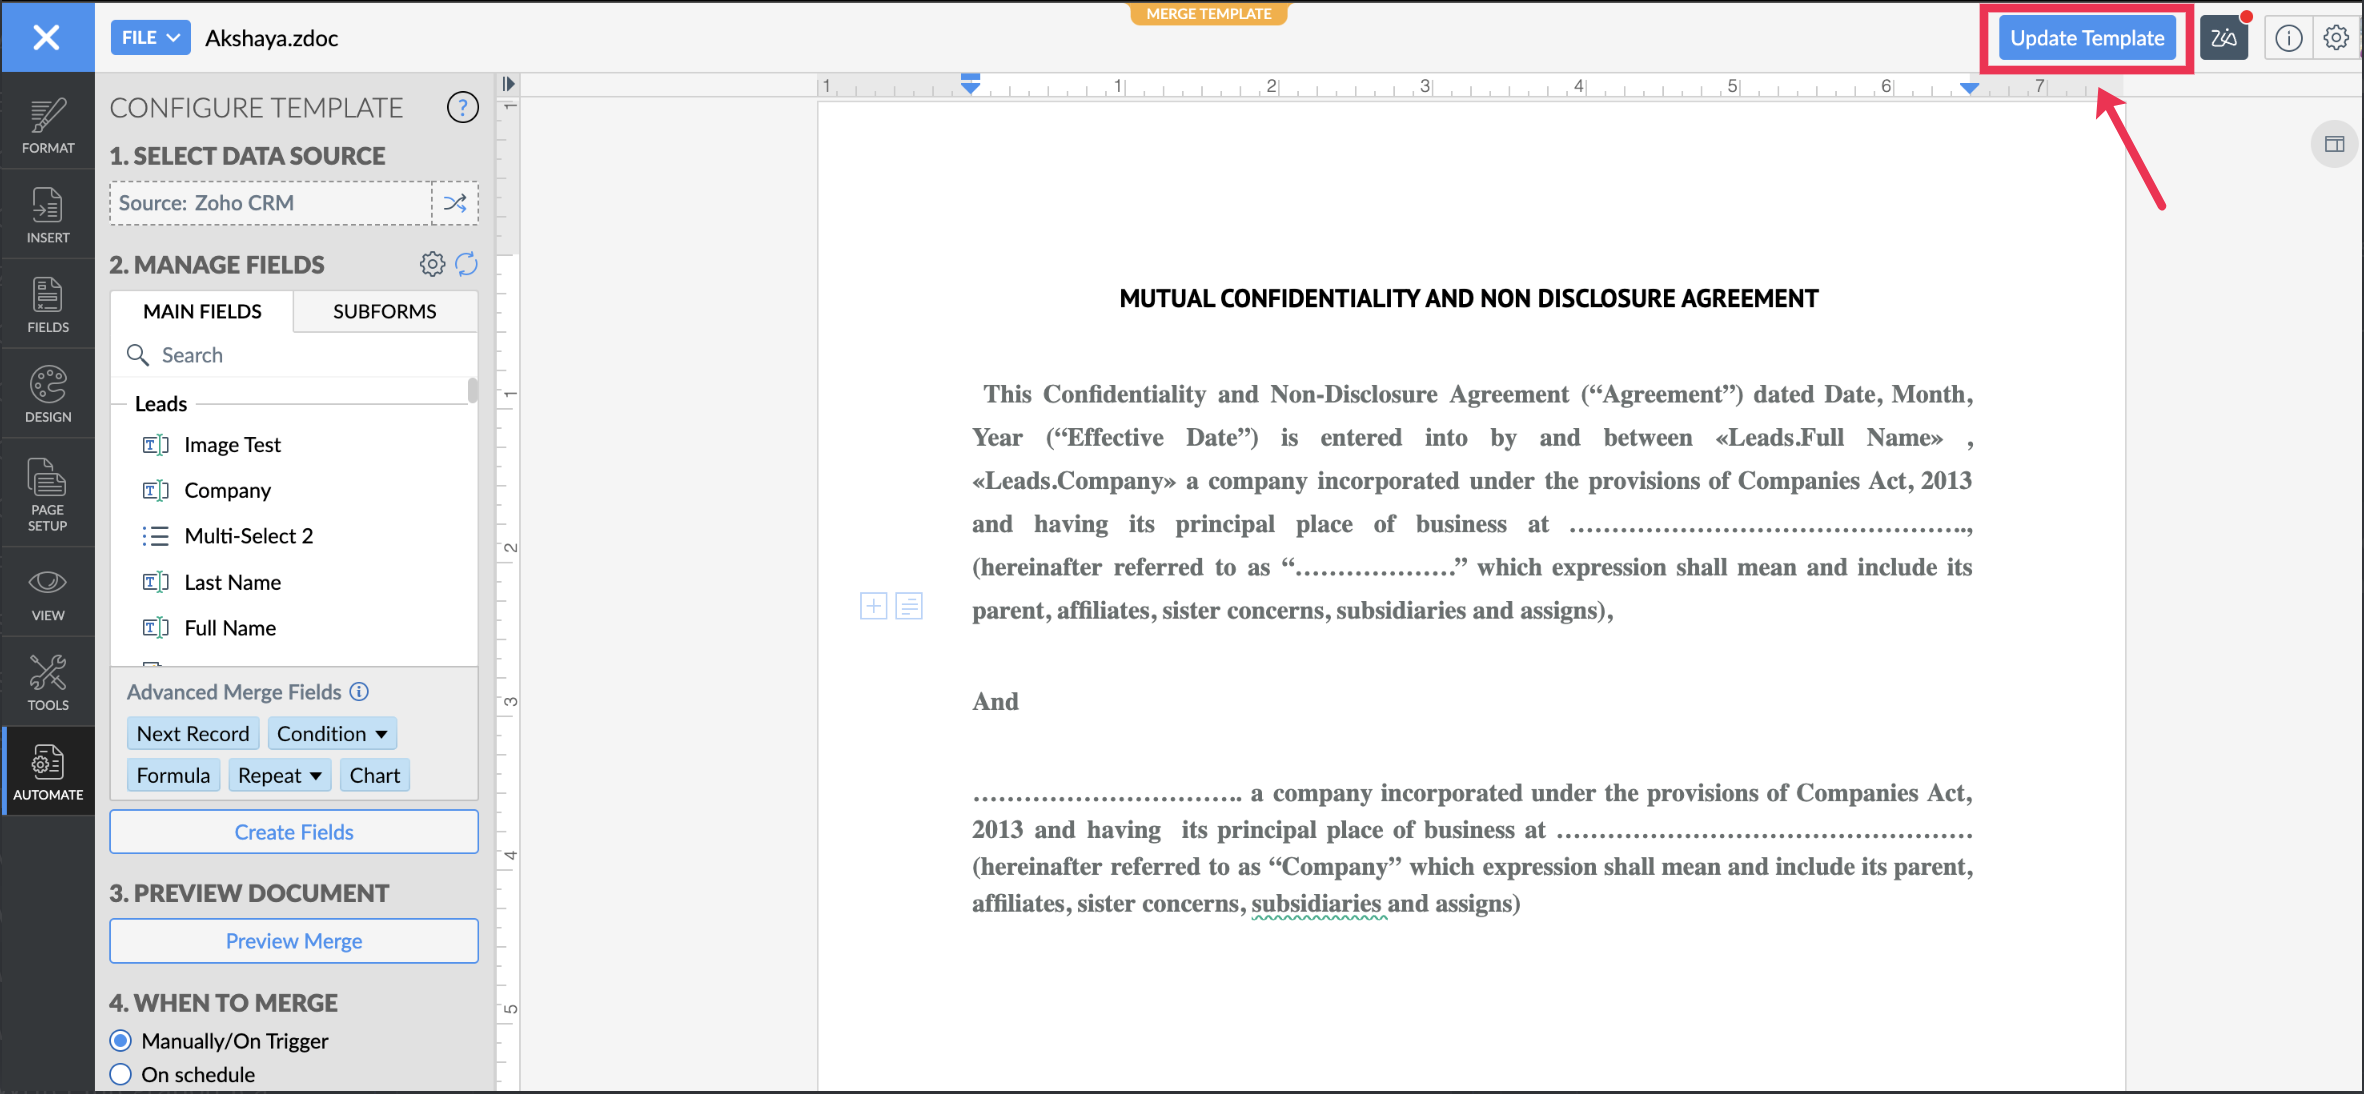Switch to the MAIN FIELDS tab
The image size is (2364, 1094).
(202, 312)
